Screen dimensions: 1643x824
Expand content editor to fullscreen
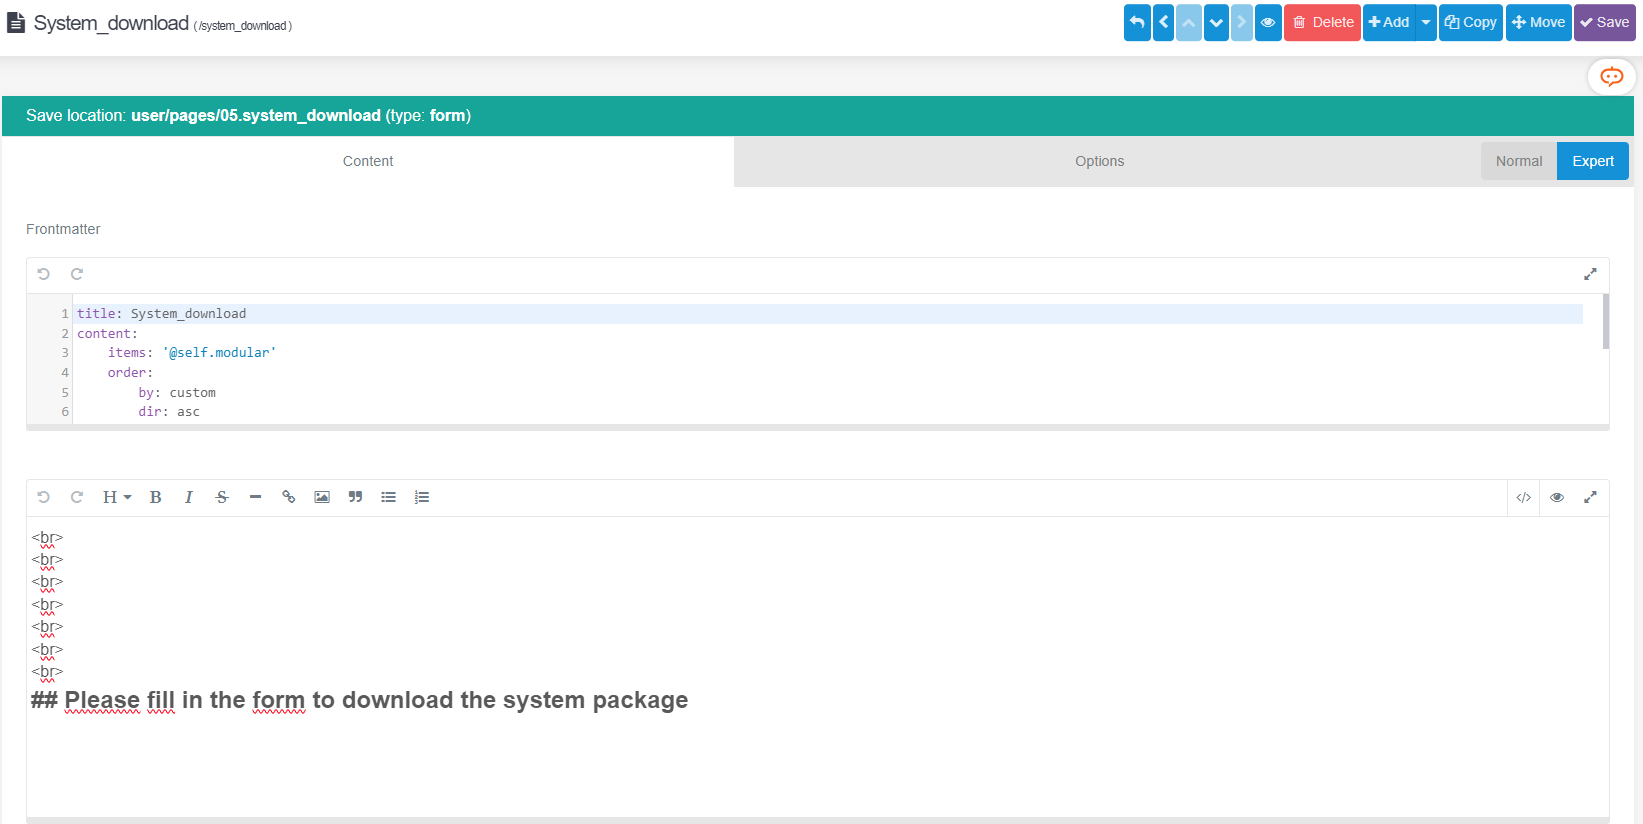point(1590,497)
